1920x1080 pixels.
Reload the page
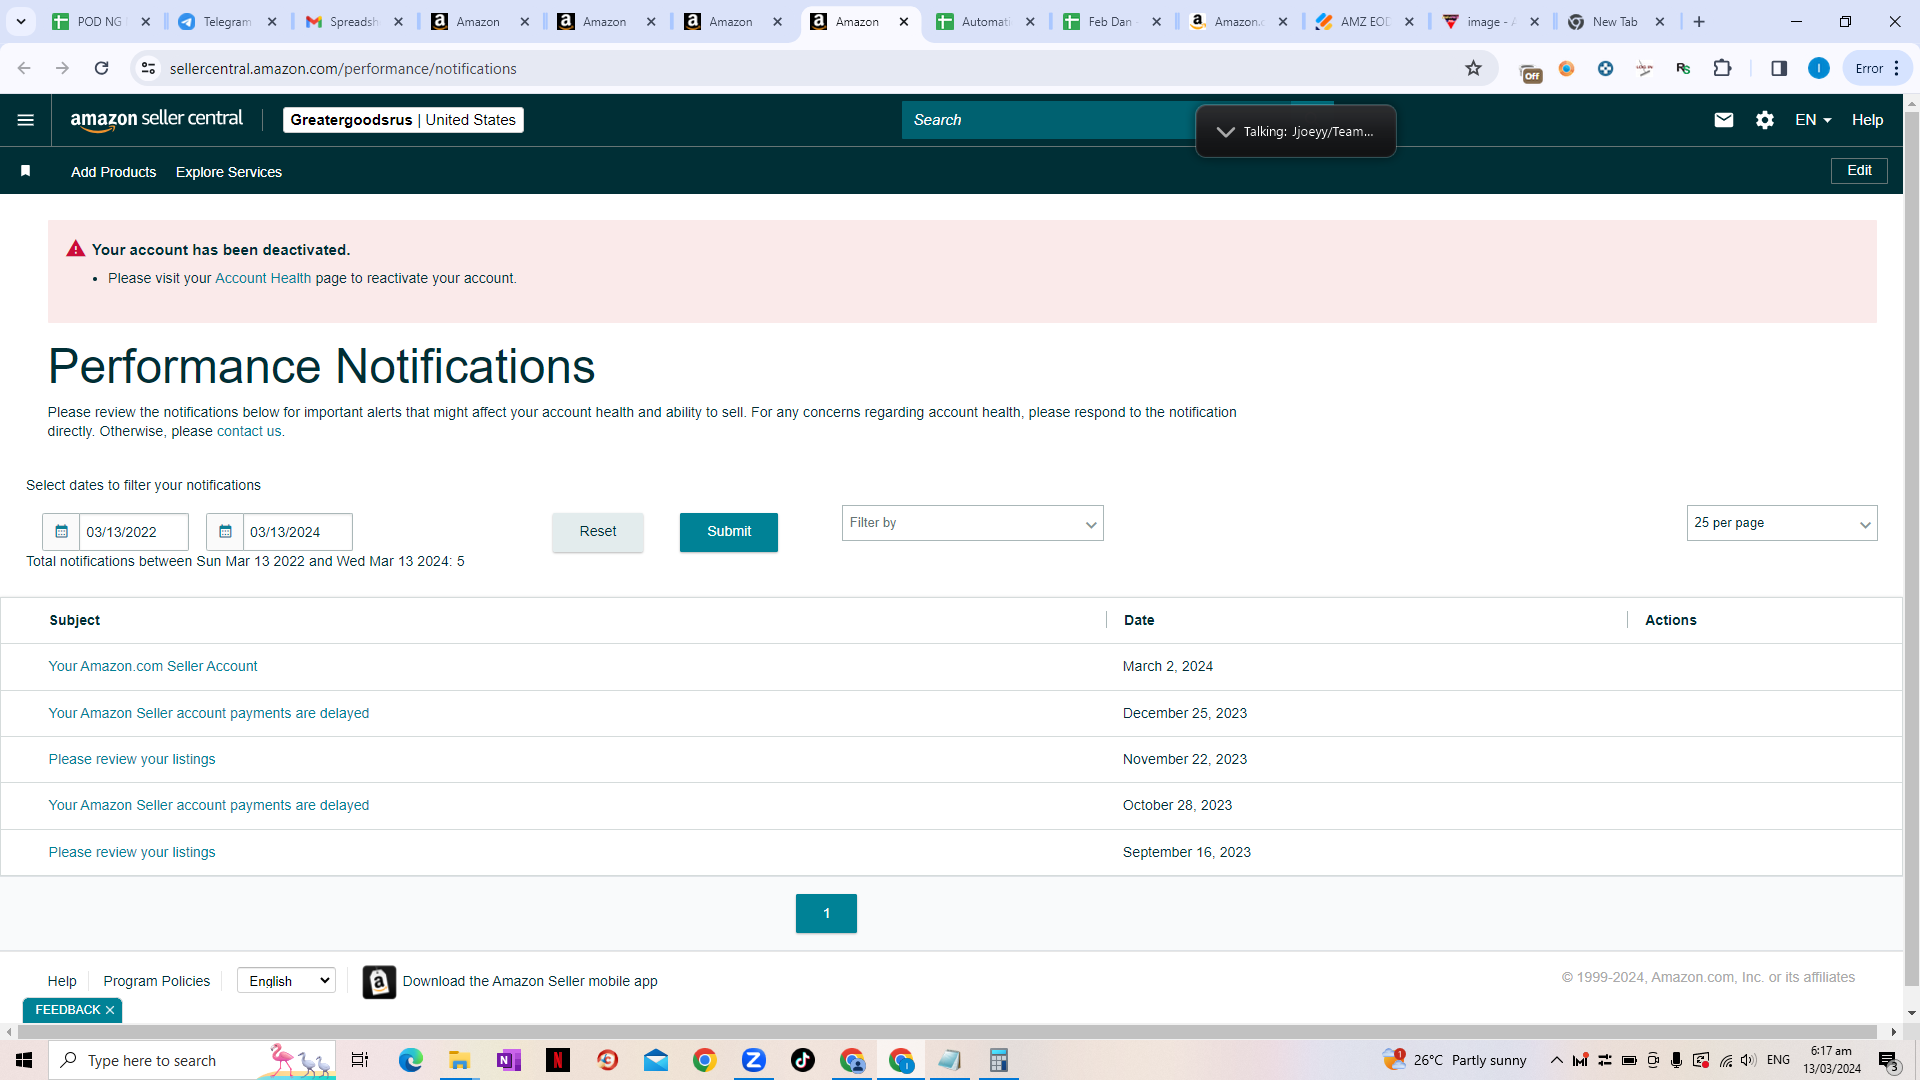coord(101,68)
